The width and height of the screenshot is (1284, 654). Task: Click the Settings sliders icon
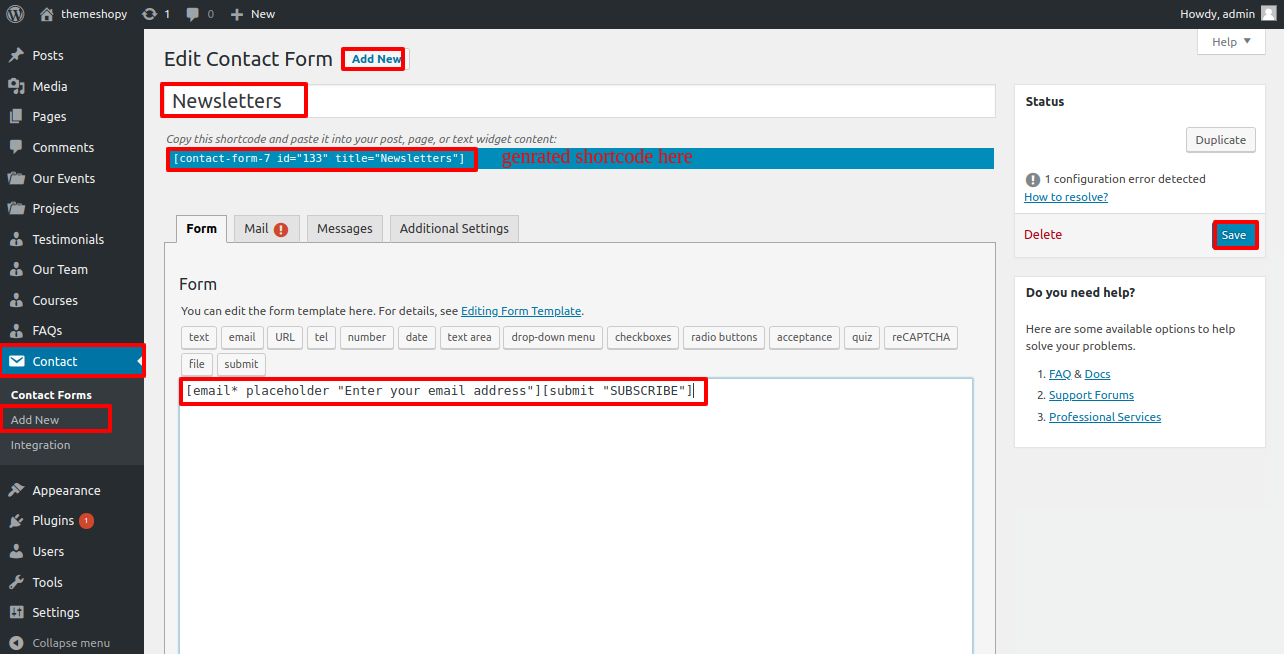pyautogui.click(x=16, y=612)
